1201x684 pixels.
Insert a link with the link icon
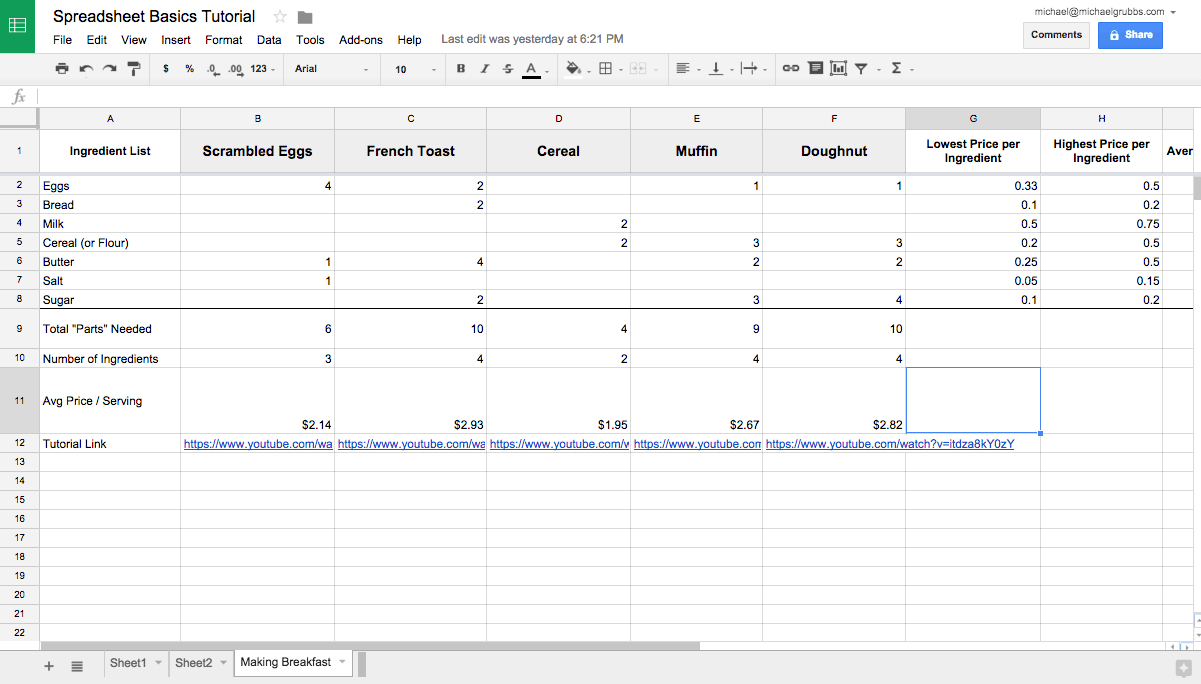tap(790, 68)
